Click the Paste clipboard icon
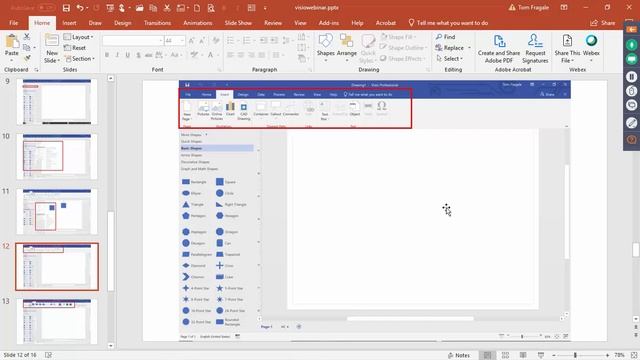The height and width of the screenshot is (360, 640). pyautogui.click(x=12, y=42)
